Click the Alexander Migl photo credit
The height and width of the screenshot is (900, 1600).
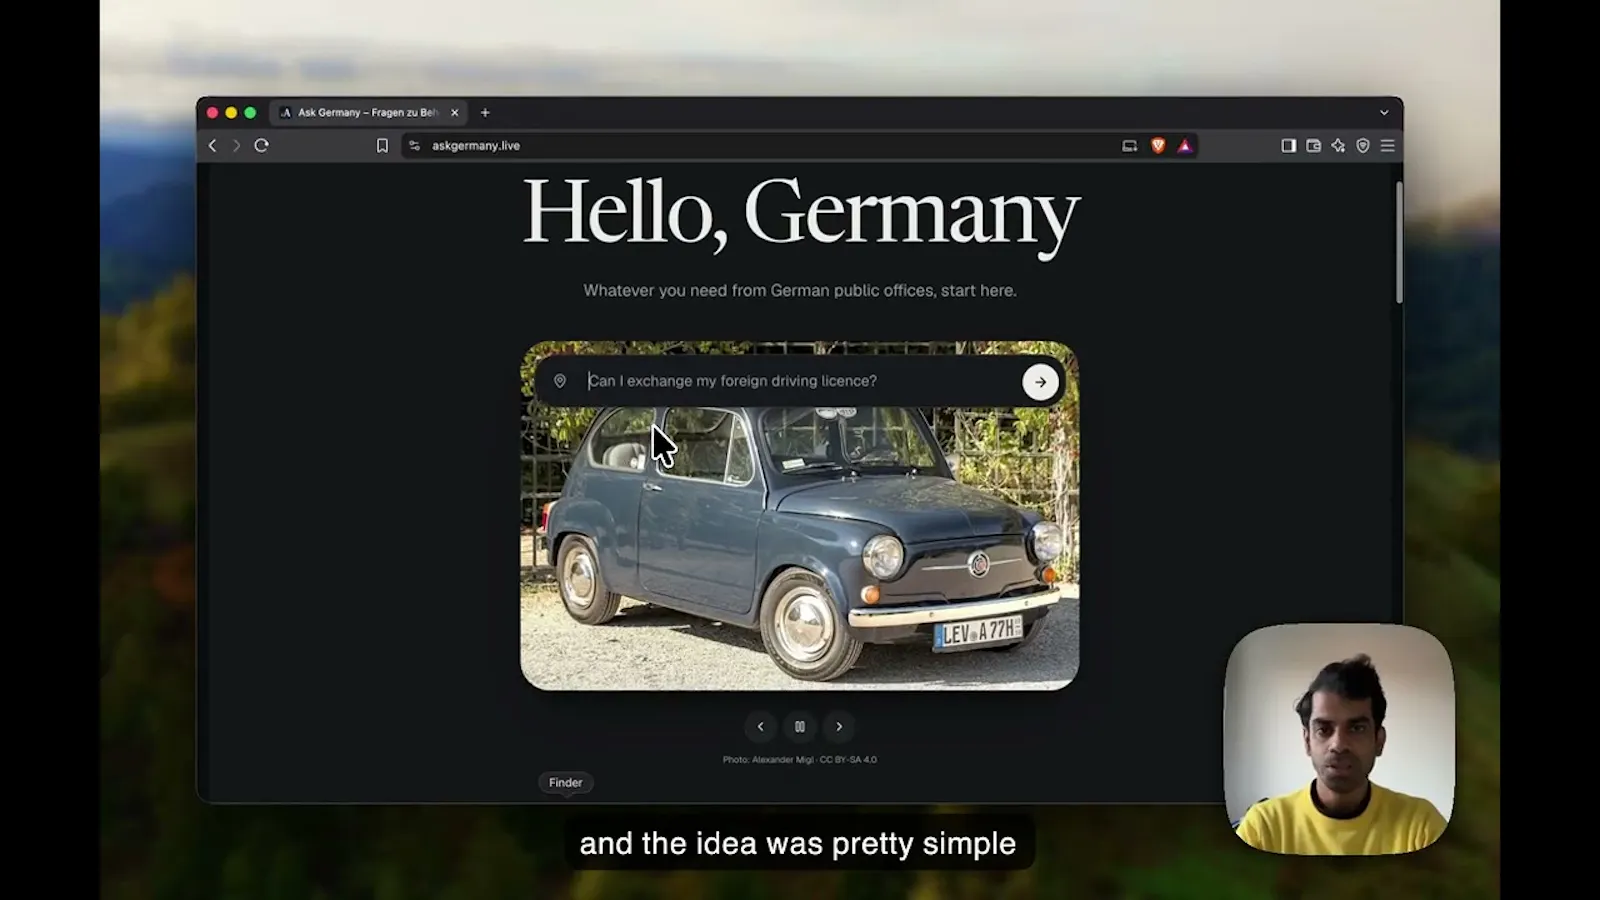[x=800, y=760]
